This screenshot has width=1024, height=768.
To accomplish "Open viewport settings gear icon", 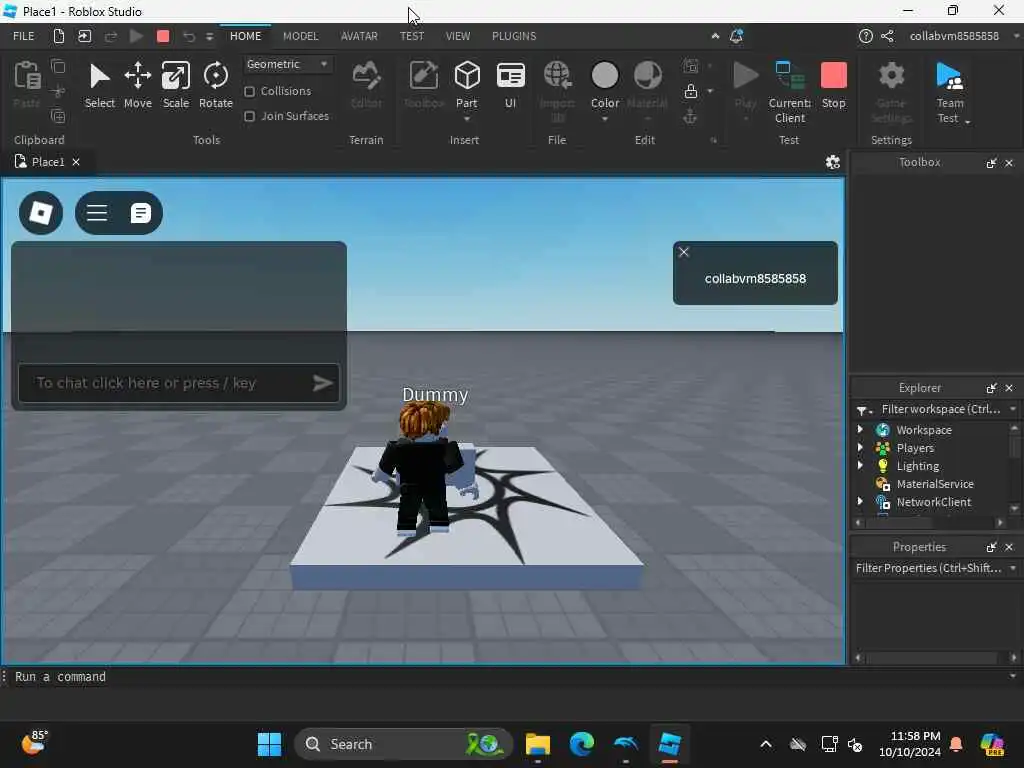I will pos(833,163).
